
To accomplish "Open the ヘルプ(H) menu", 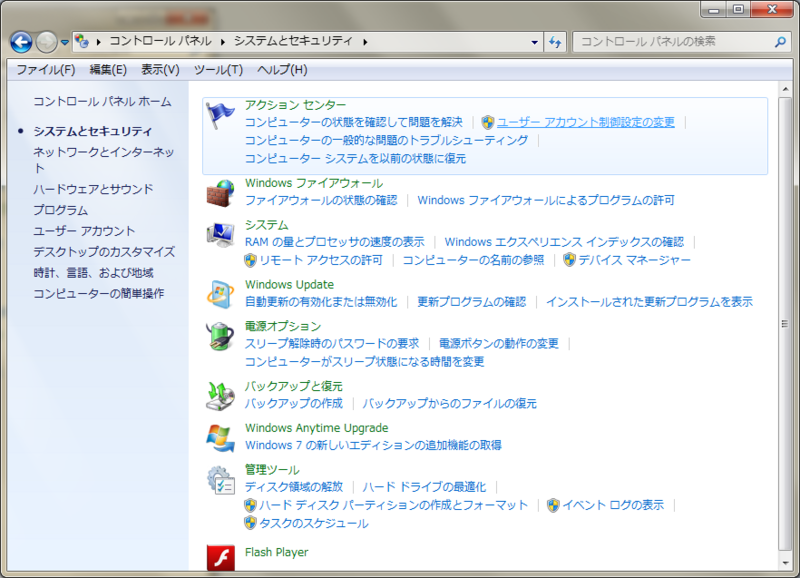I will tap(282, 69).
